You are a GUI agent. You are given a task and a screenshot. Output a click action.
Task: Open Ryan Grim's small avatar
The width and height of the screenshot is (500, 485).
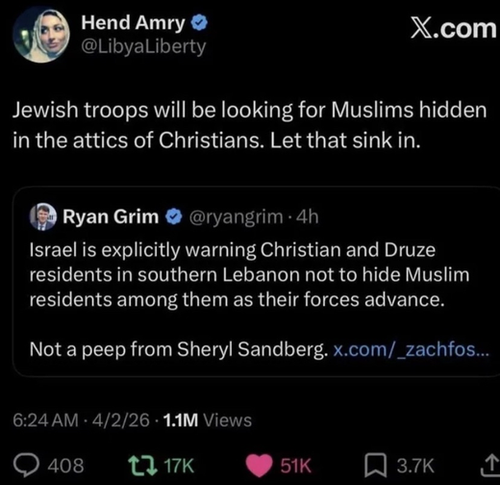click(43, 216)
